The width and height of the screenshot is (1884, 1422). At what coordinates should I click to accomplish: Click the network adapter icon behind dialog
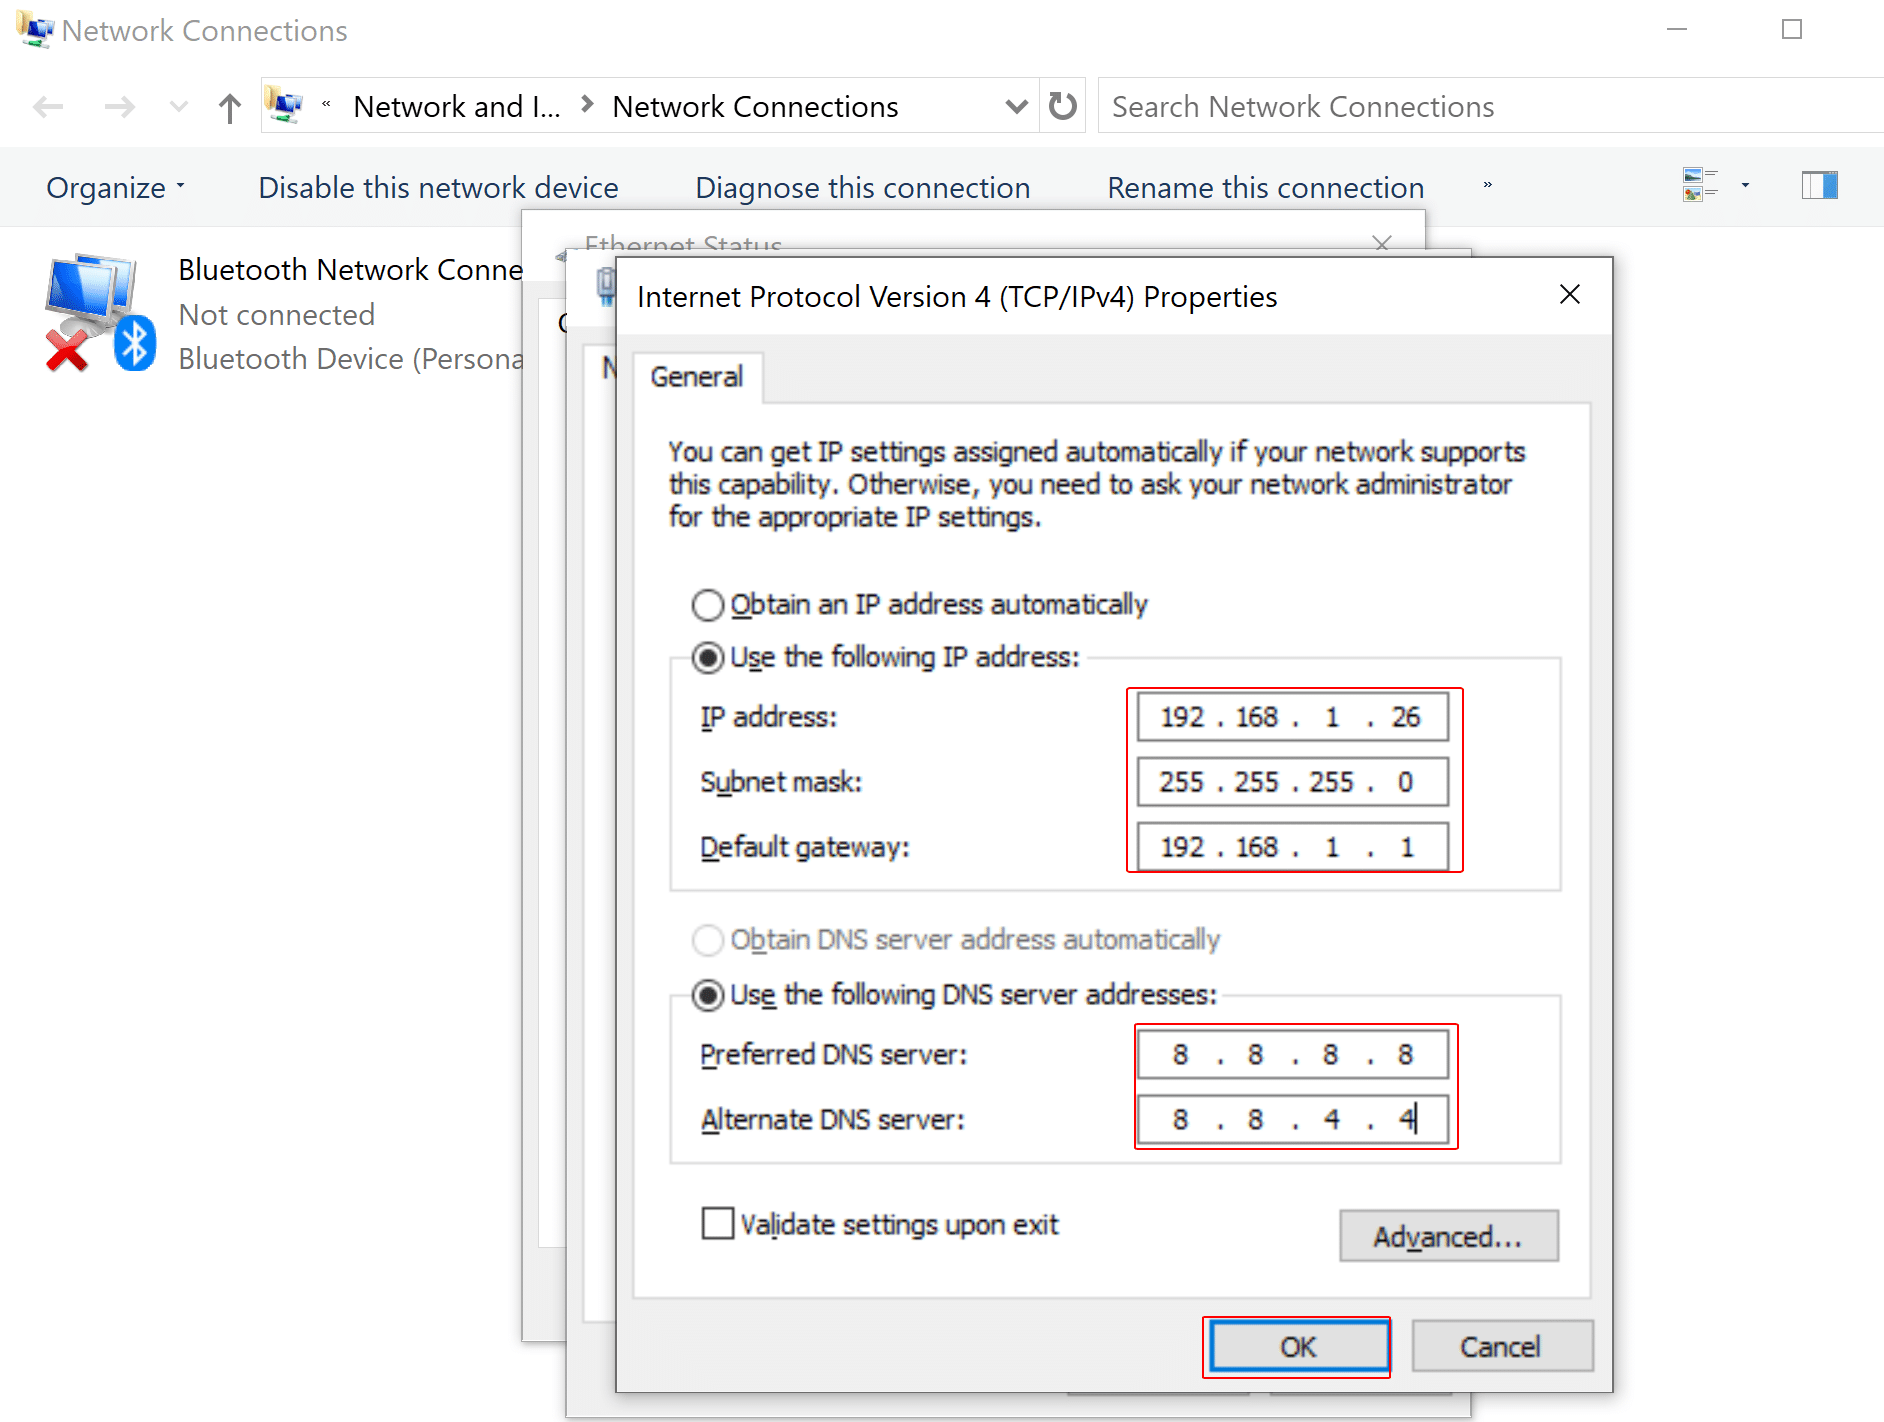605,286
